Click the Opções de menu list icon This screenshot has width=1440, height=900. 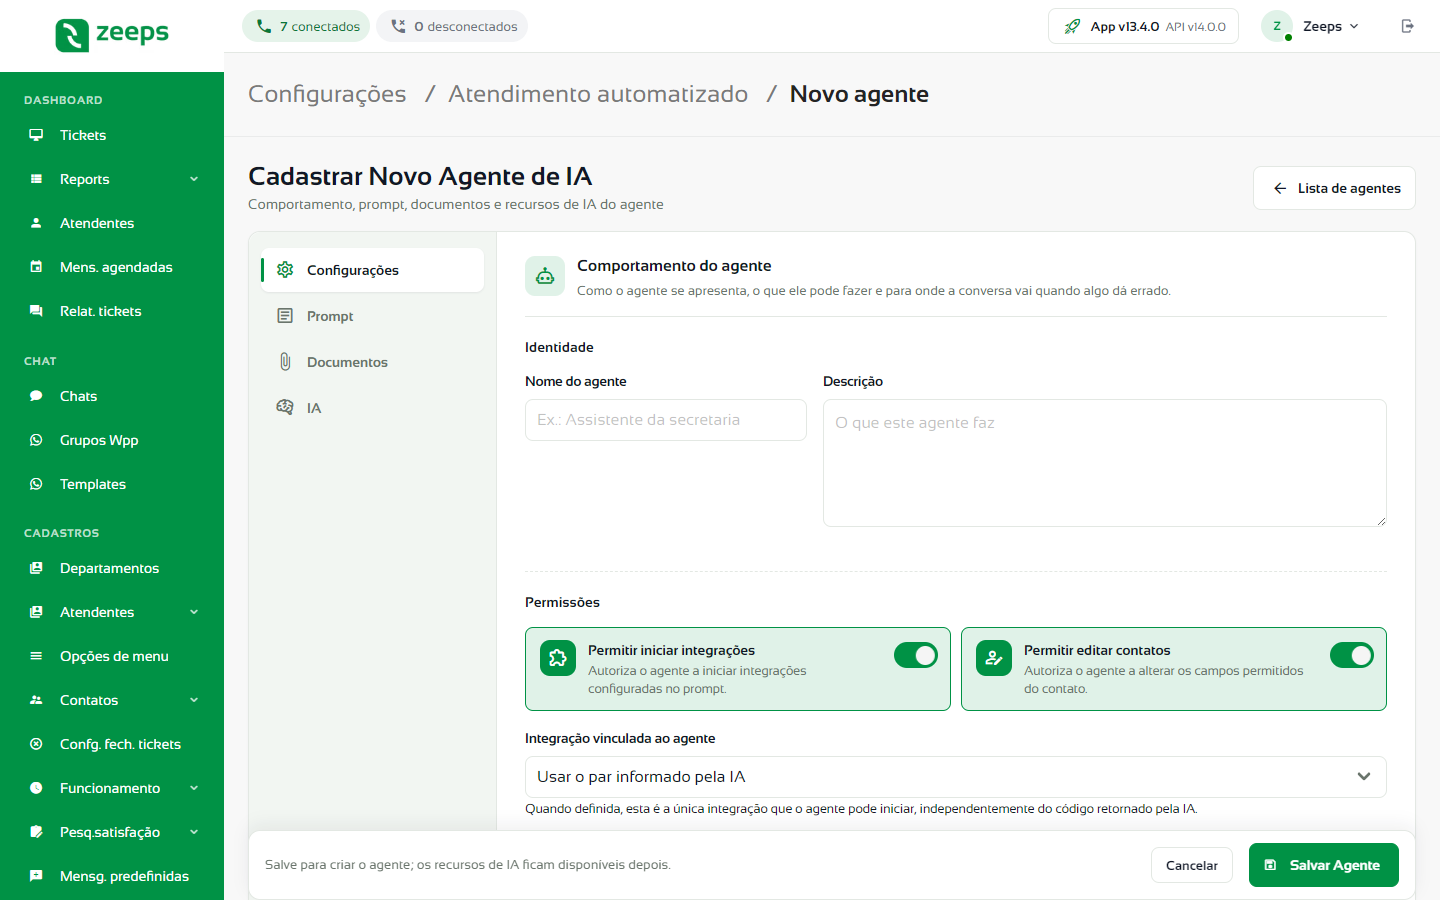(x=36, y=656)
